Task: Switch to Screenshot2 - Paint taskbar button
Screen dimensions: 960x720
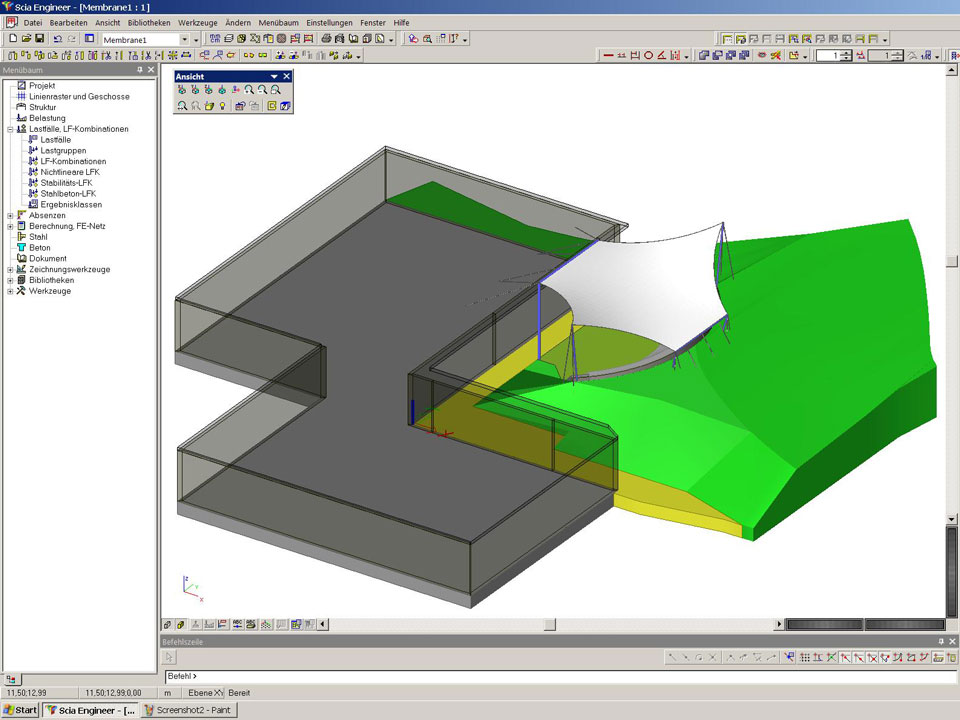Action: tap(189, 710)
